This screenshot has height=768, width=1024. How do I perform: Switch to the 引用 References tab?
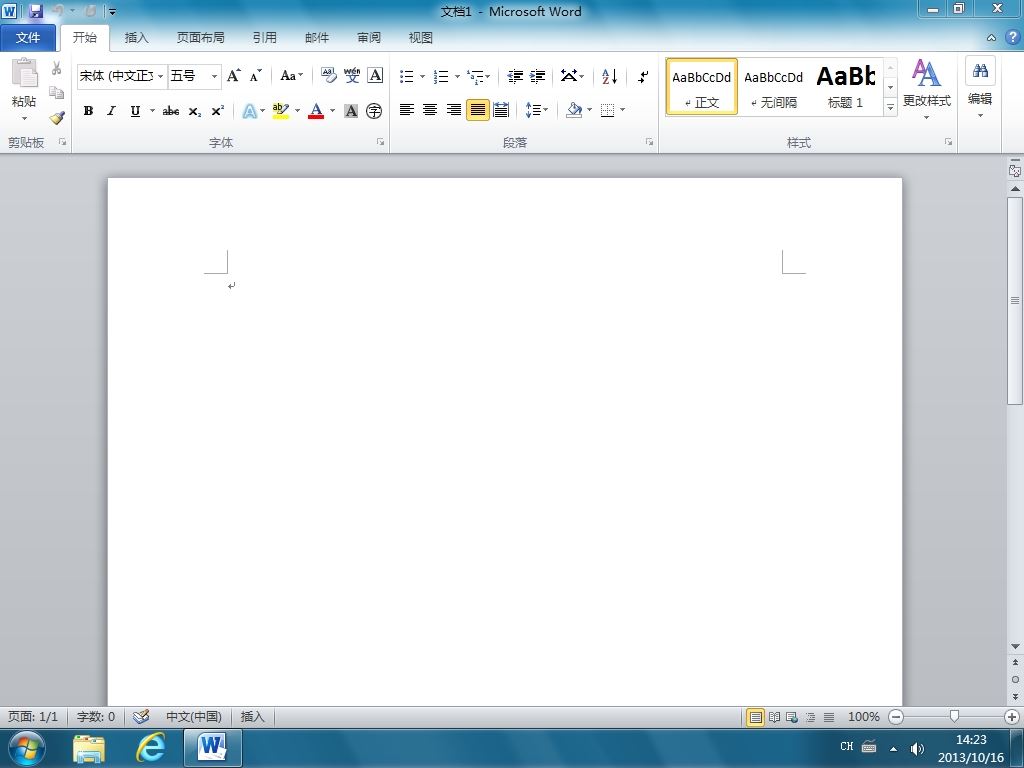click(264, 38)
